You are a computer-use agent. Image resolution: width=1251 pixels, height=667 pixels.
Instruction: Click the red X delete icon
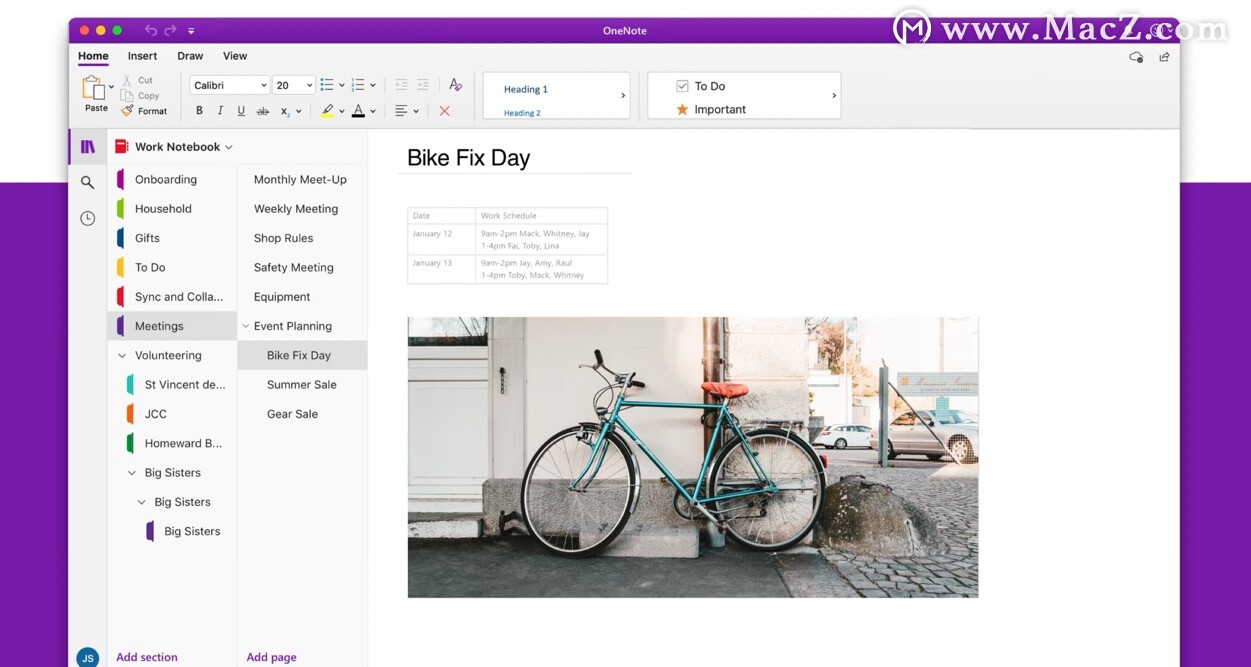pyautogui.click(x=445, y=111)
